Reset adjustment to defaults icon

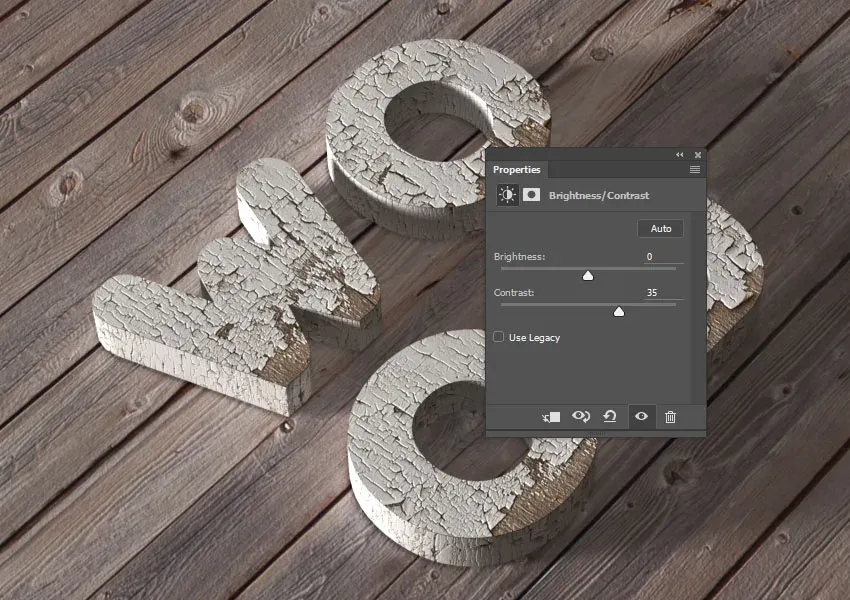610,416
